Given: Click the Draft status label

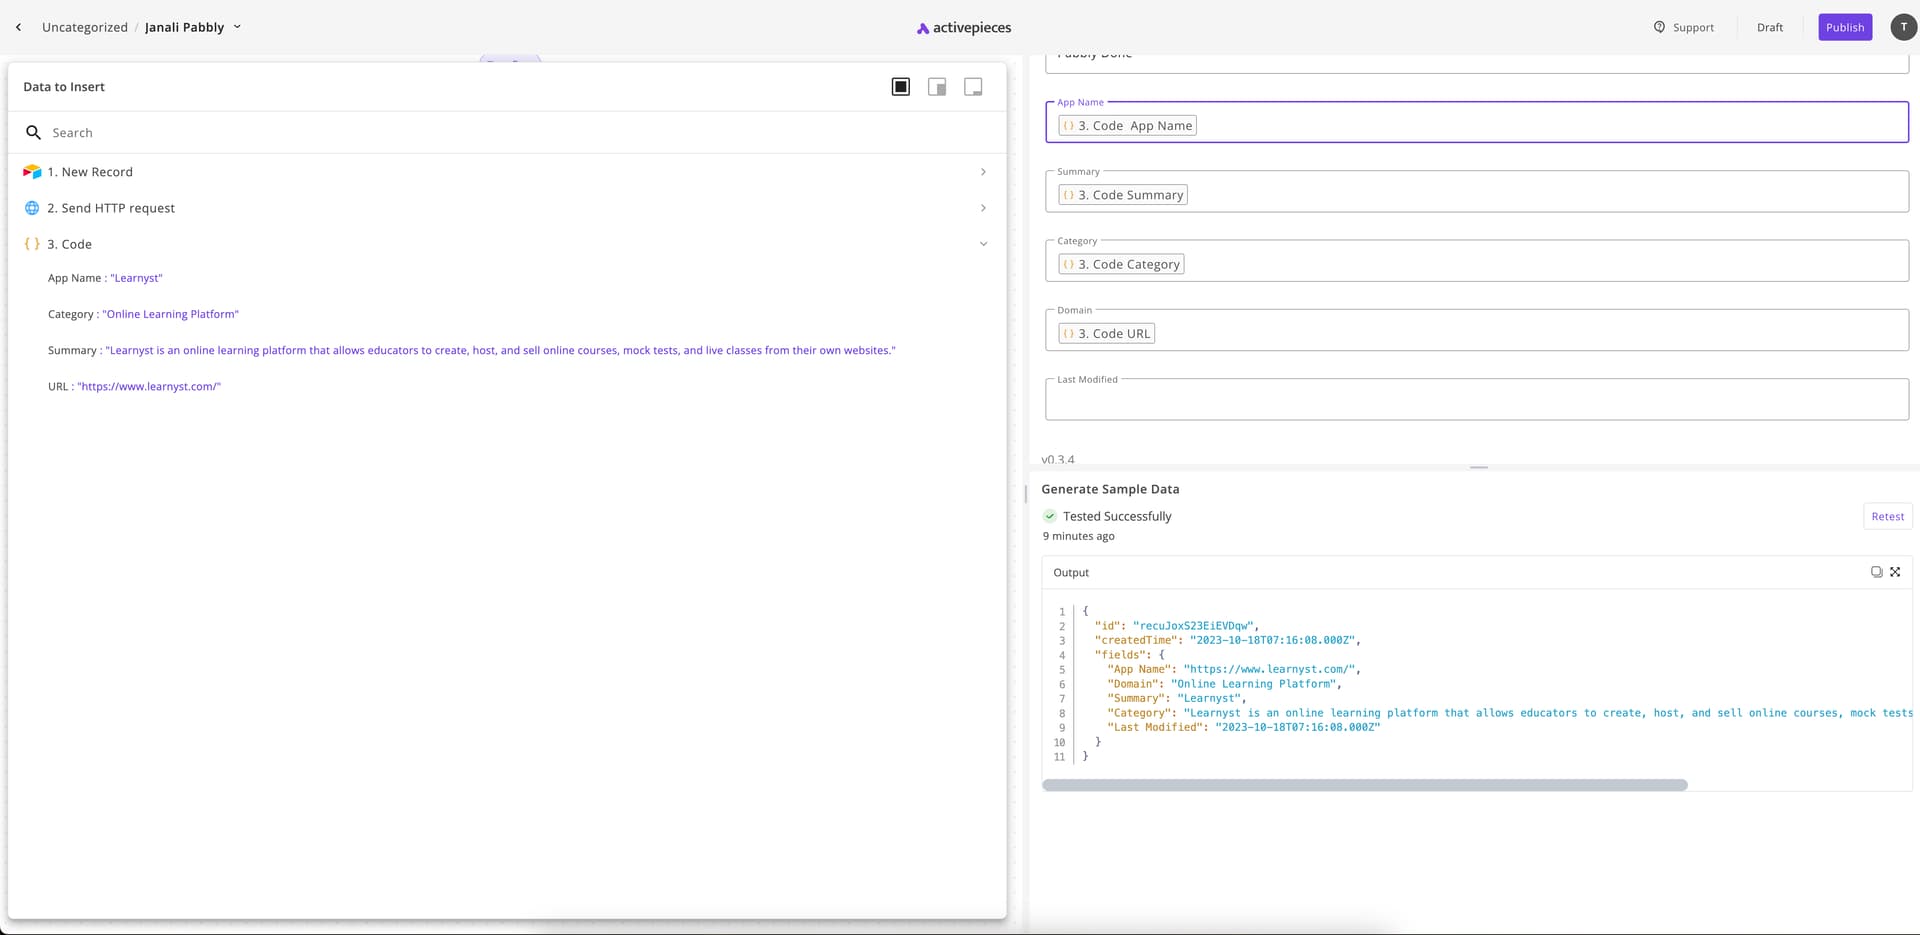Looking at the screenshot, I should 1769,27.
